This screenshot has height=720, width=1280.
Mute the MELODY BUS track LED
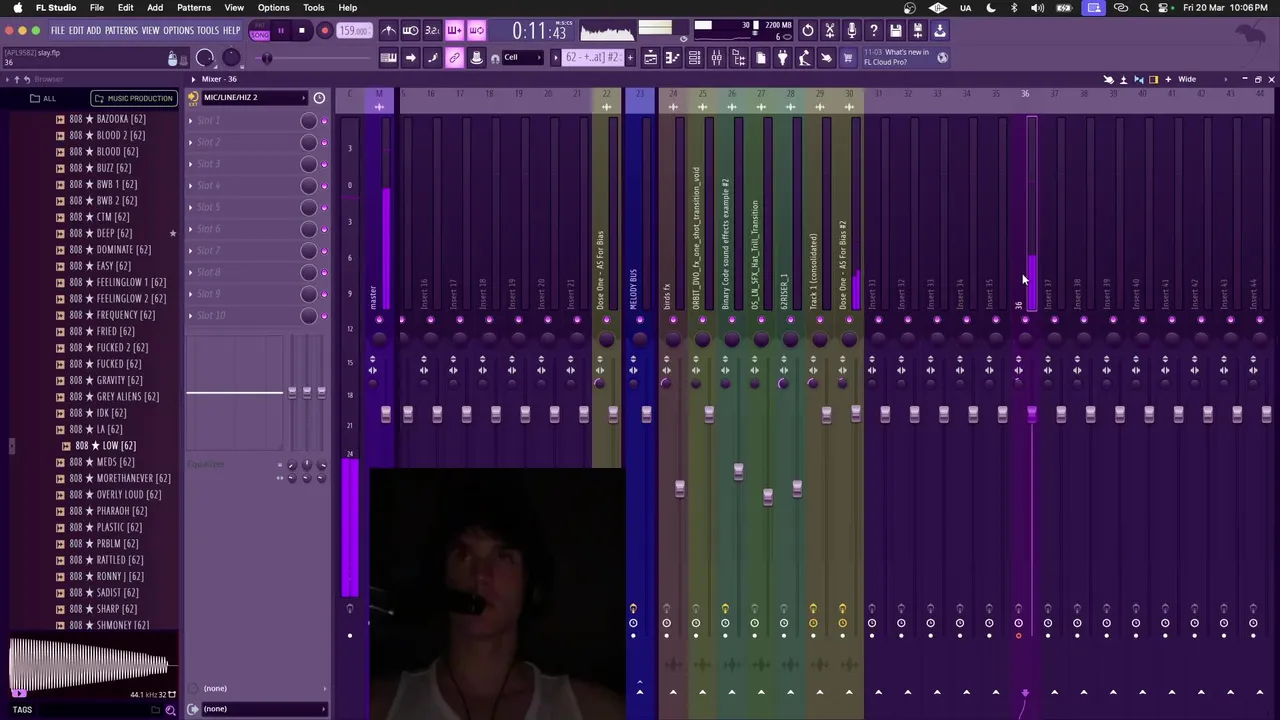(x=640, y=320)
